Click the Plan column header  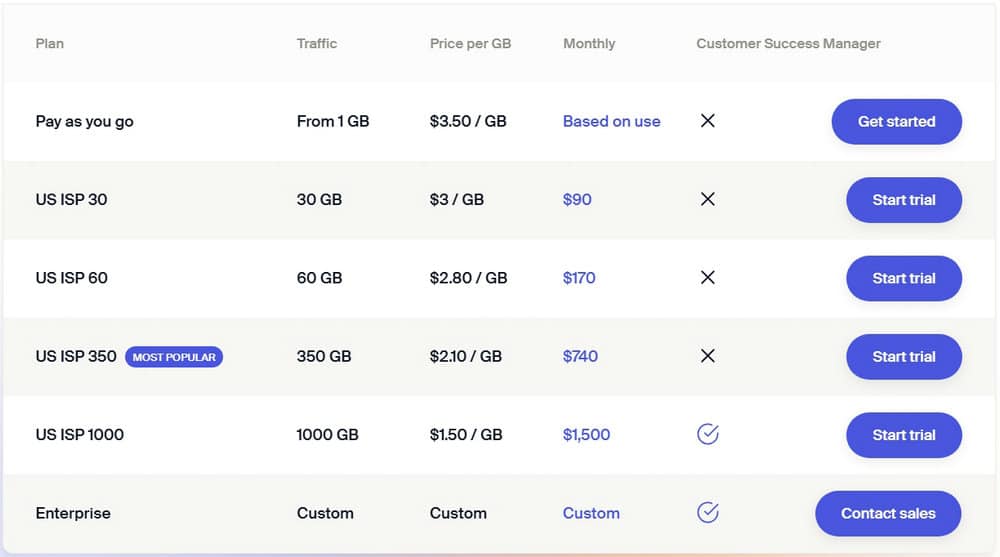[x=50, y=43]
